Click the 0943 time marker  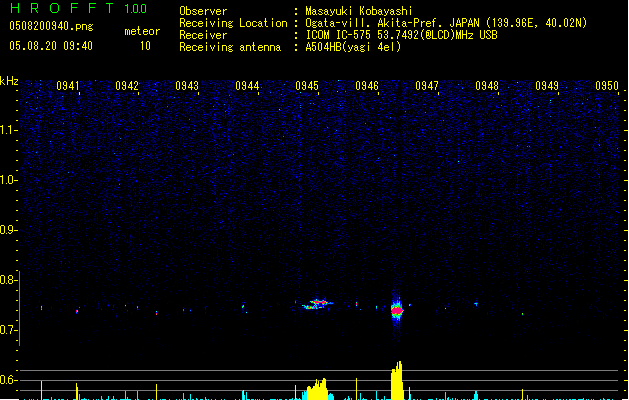tap(187, 86)
